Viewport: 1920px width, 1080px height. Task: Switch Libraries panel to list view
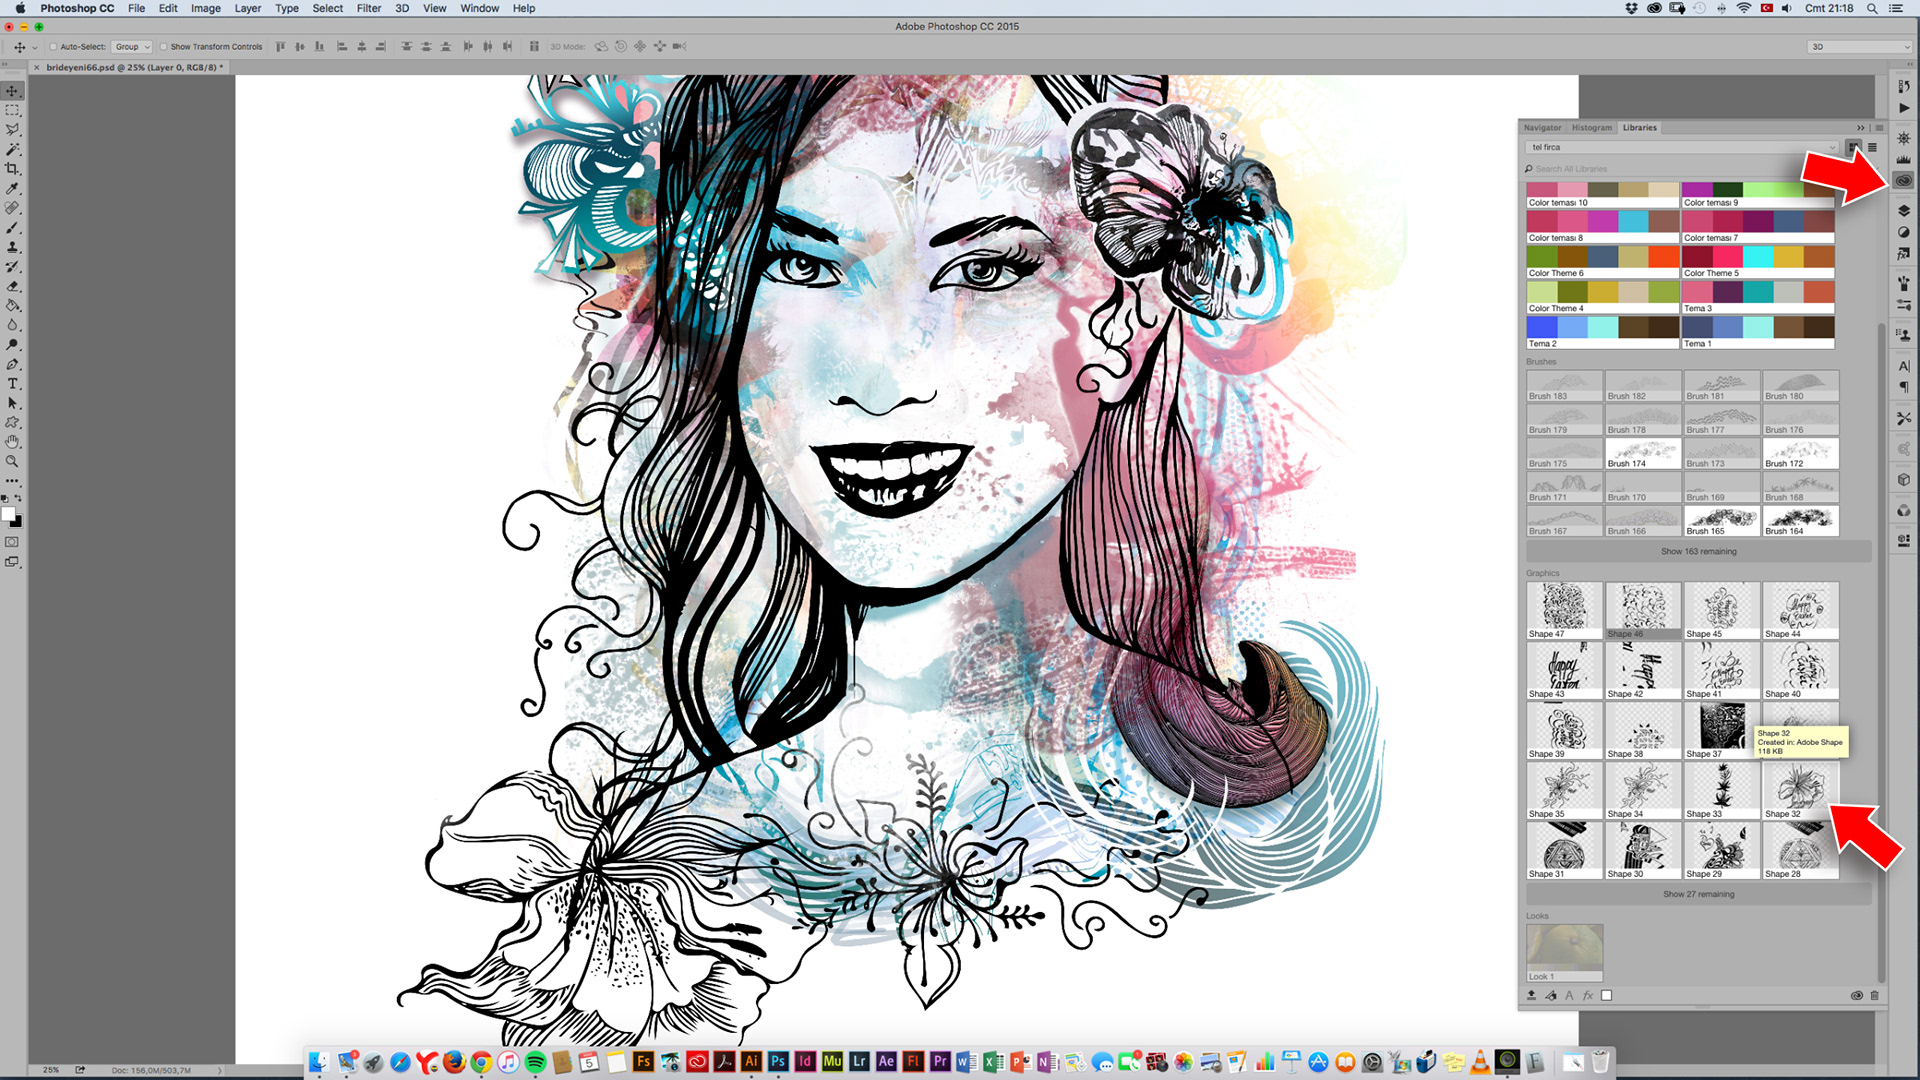point(1872,148)
